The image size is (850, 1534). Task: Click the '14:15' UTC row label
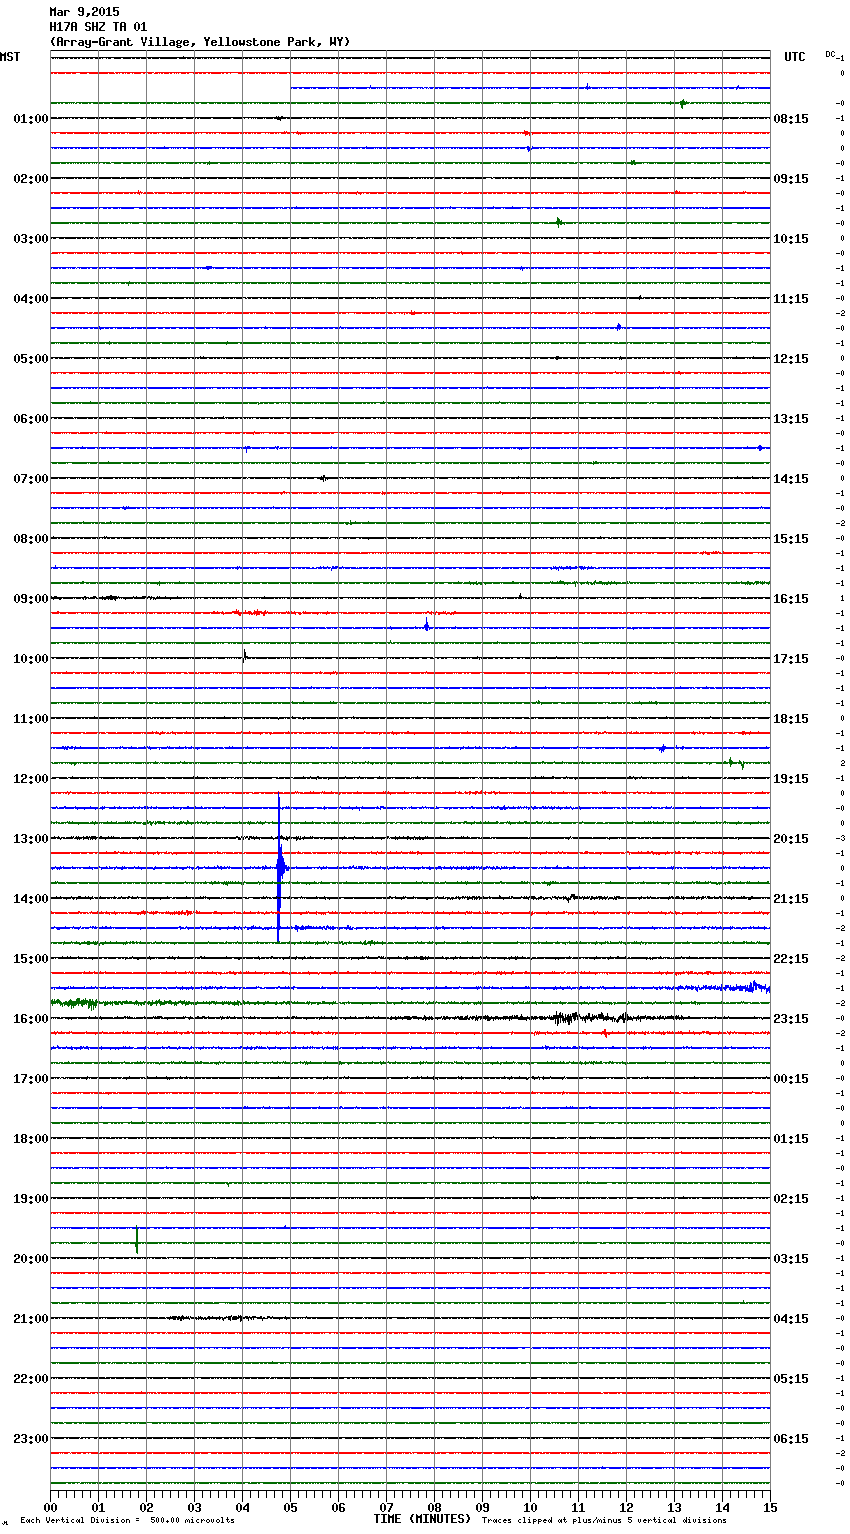coord(791,479)
